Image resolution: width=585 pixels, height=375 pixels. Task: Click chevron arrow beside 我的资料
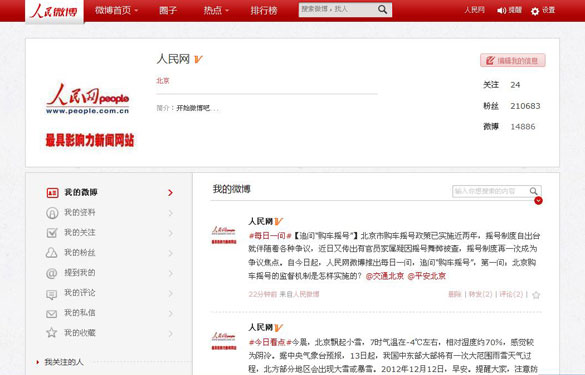[171, 213]
